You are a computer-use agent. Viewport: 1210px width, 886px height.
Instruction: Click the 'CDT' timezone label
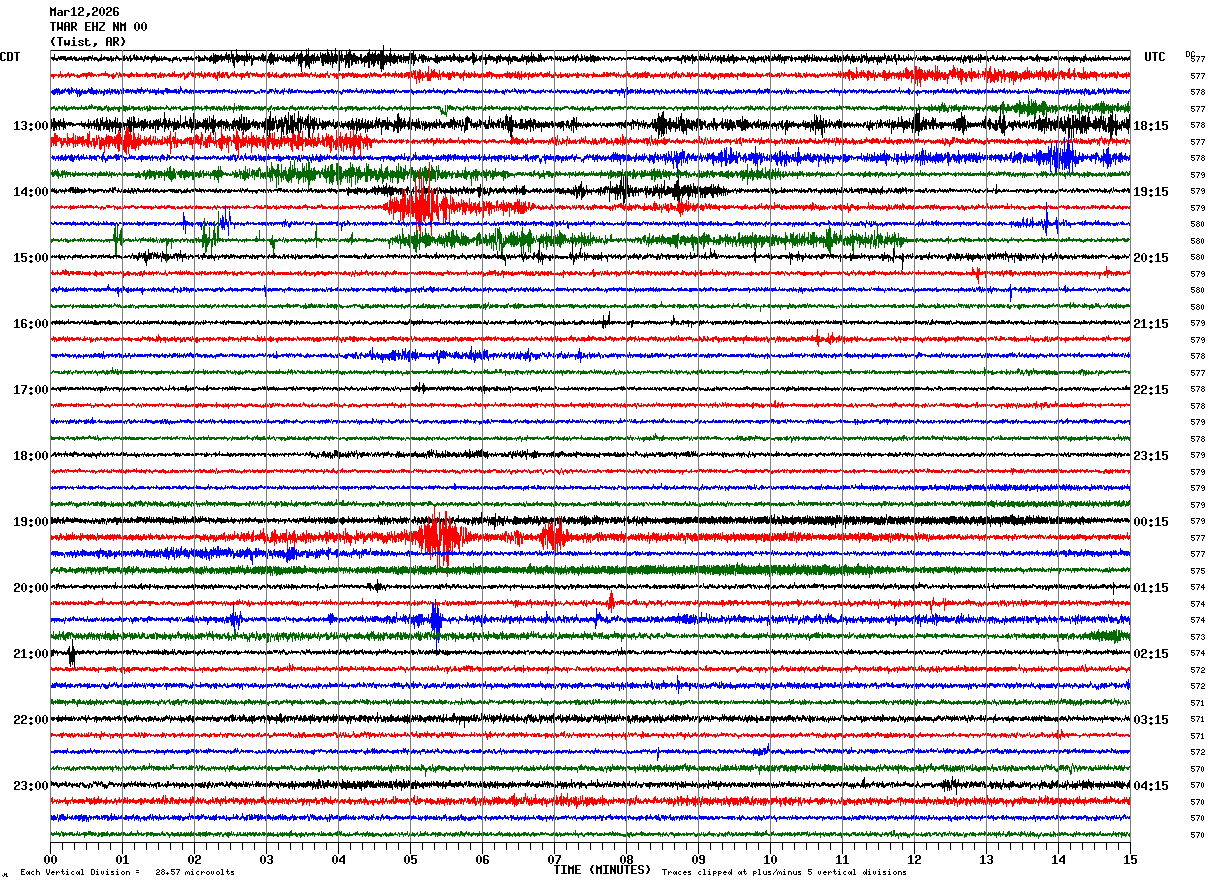coord(10,57)
